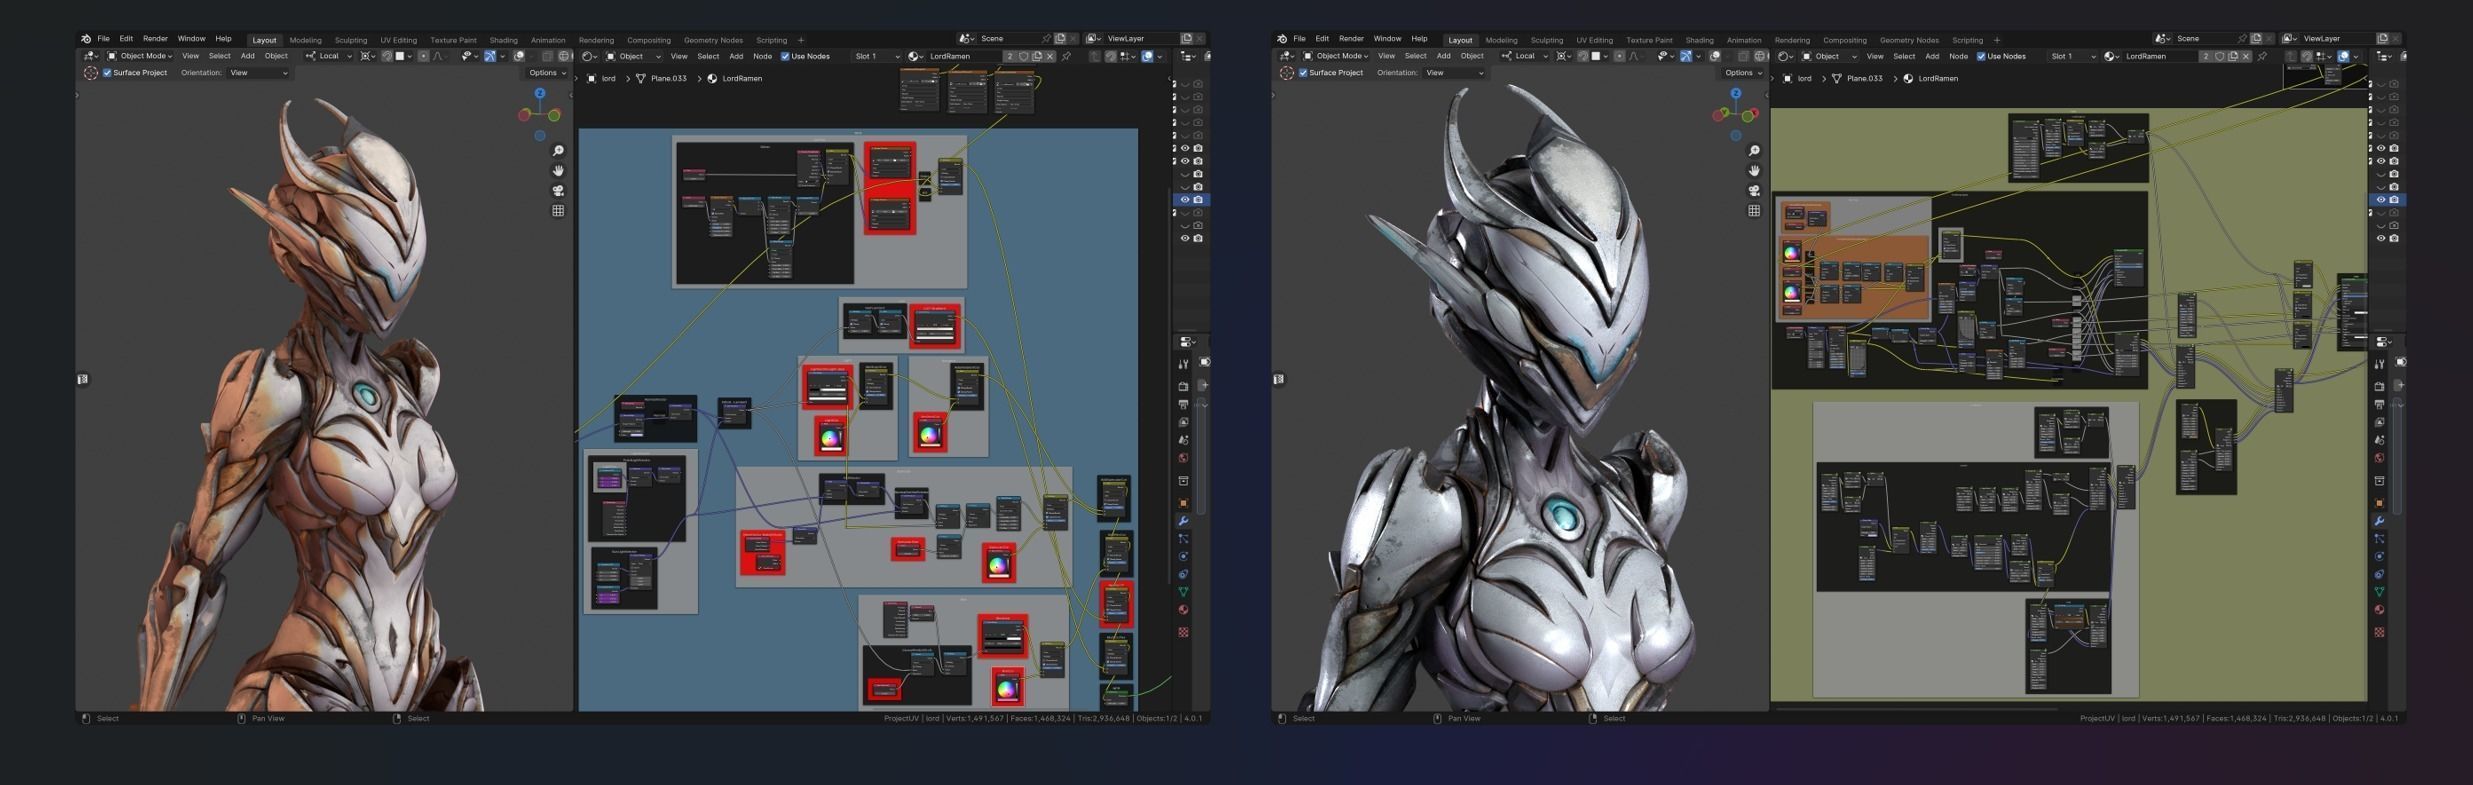This screenshot has width=2473, height=785.
Task: Click user count 2 button in left window
Action: tap(1010, 57)
